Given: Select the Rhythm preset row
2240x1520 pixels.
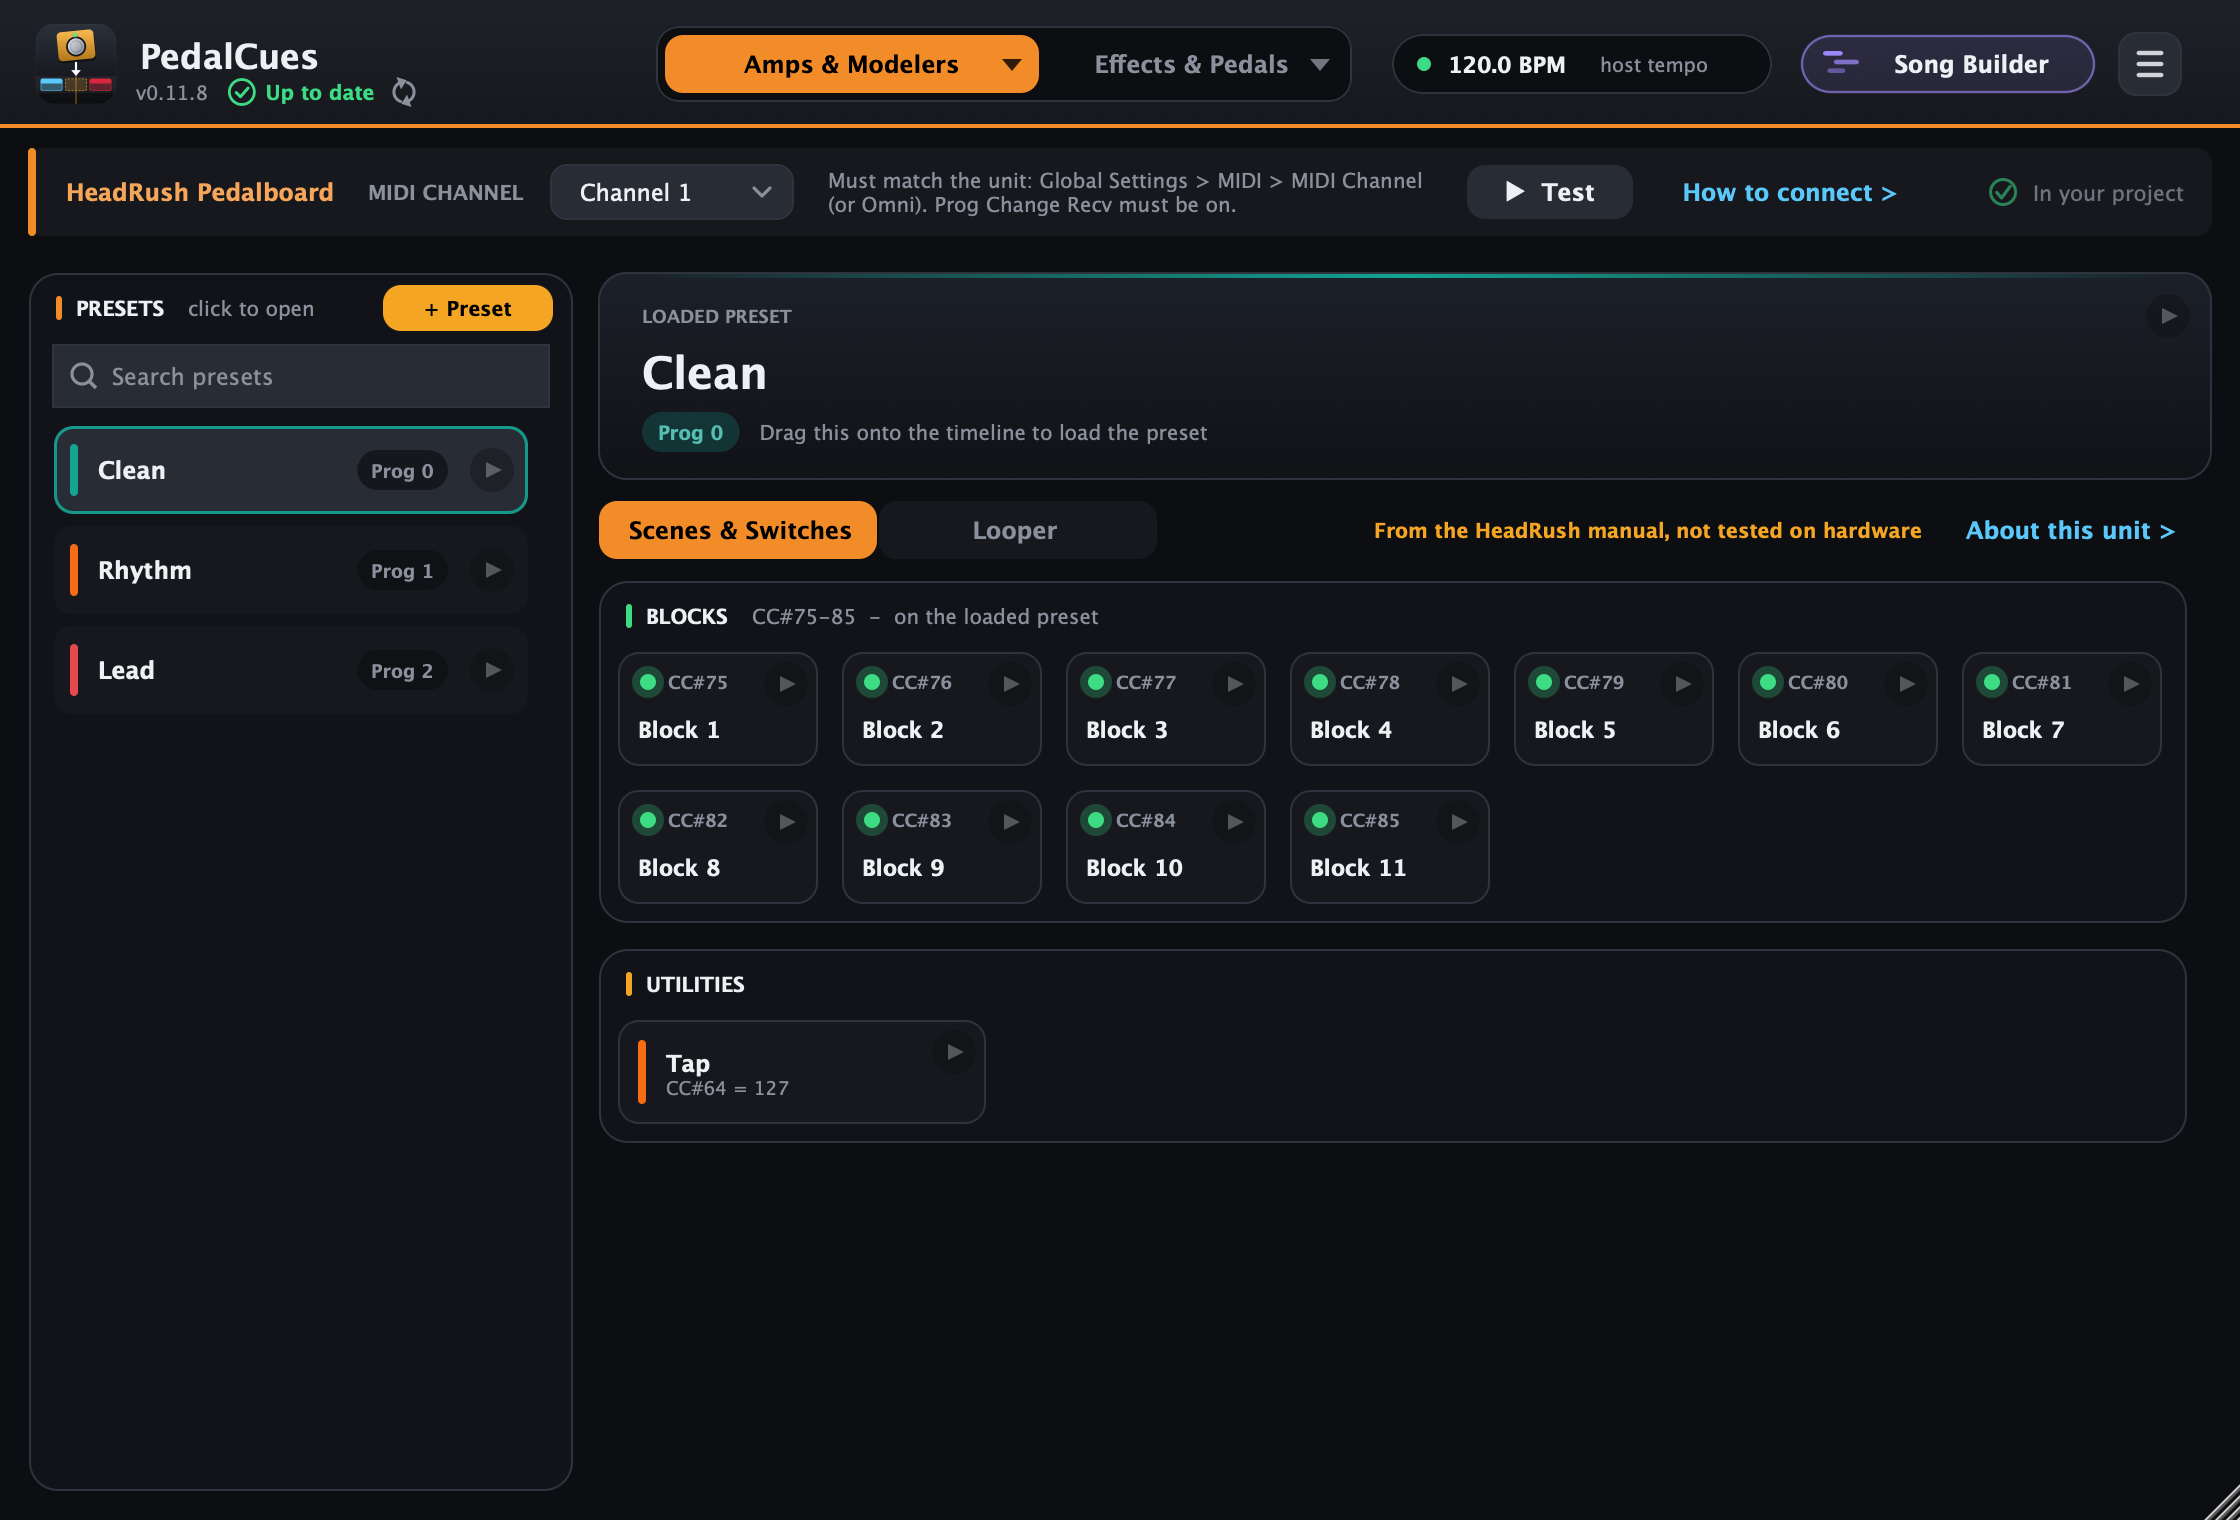Looking at the screenshot, I should click(x=290, y=570).
